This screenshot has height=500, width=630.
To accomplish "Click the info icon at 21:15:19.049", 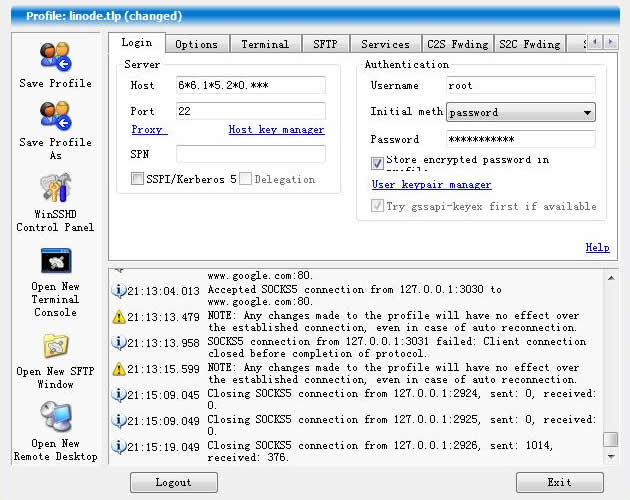I will click(x=118, y=447).
